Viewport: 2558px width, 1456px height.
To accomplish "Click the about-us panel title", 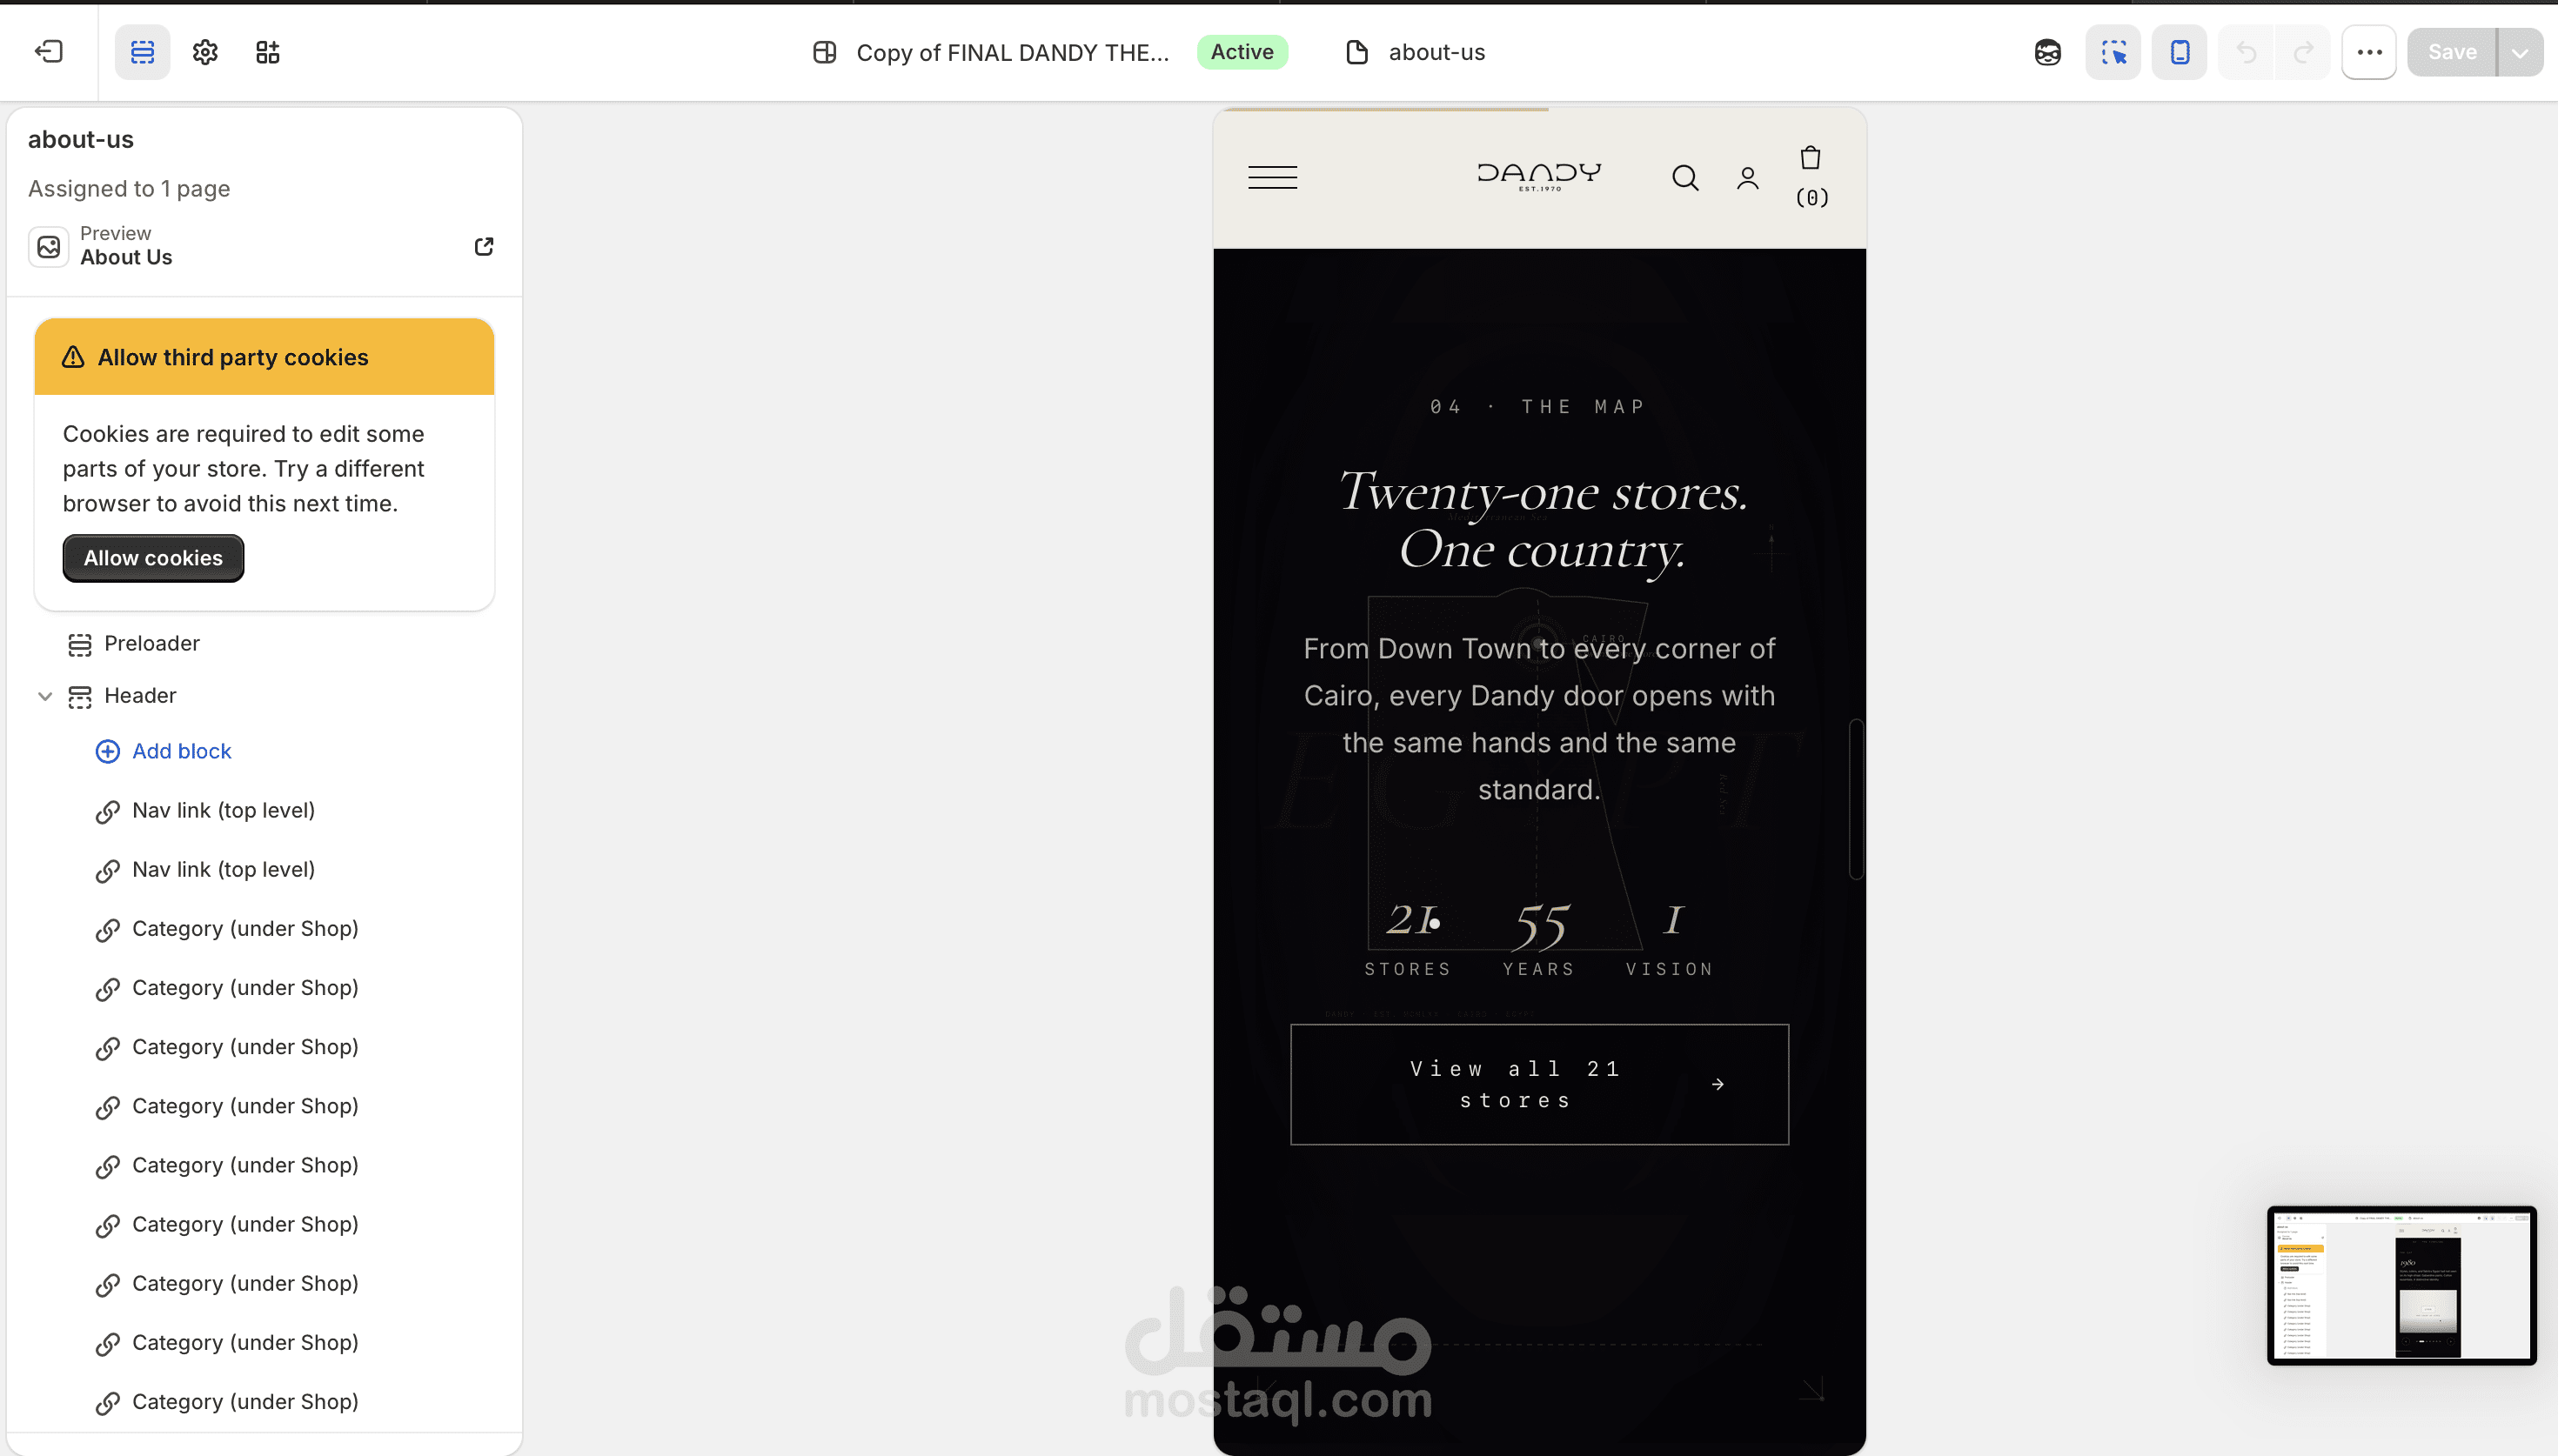I will click(81, 139).
